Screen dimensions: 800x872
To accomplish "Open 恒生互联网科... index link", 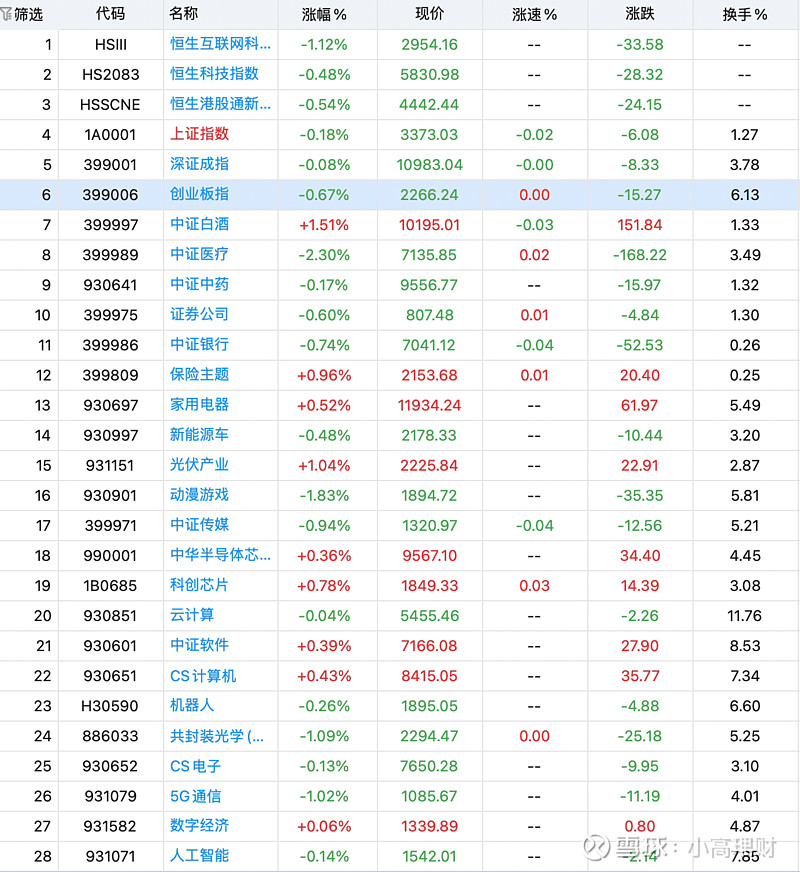I will [x=220, y=44].
